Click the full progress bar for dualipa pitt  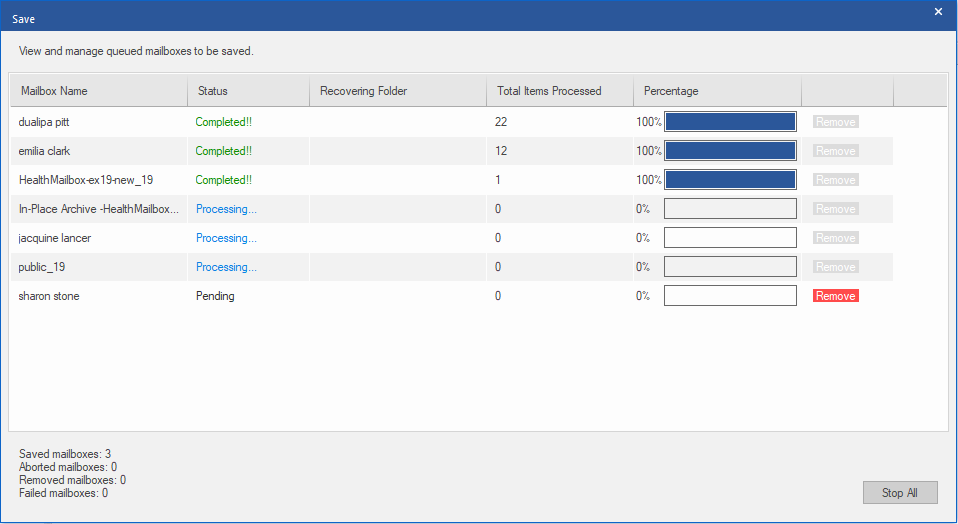[x=730, y=122]
